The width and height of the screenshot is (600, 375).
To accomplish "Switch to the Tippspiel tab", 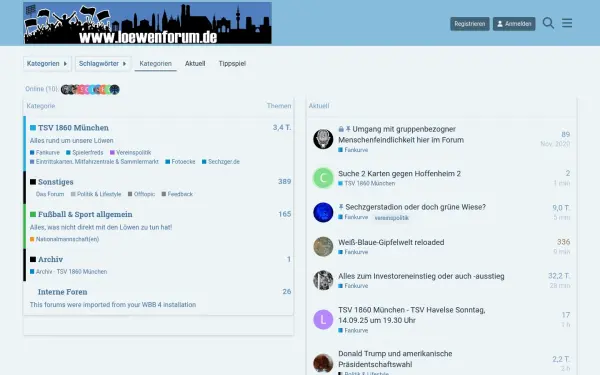I will [x=232, y=64].
